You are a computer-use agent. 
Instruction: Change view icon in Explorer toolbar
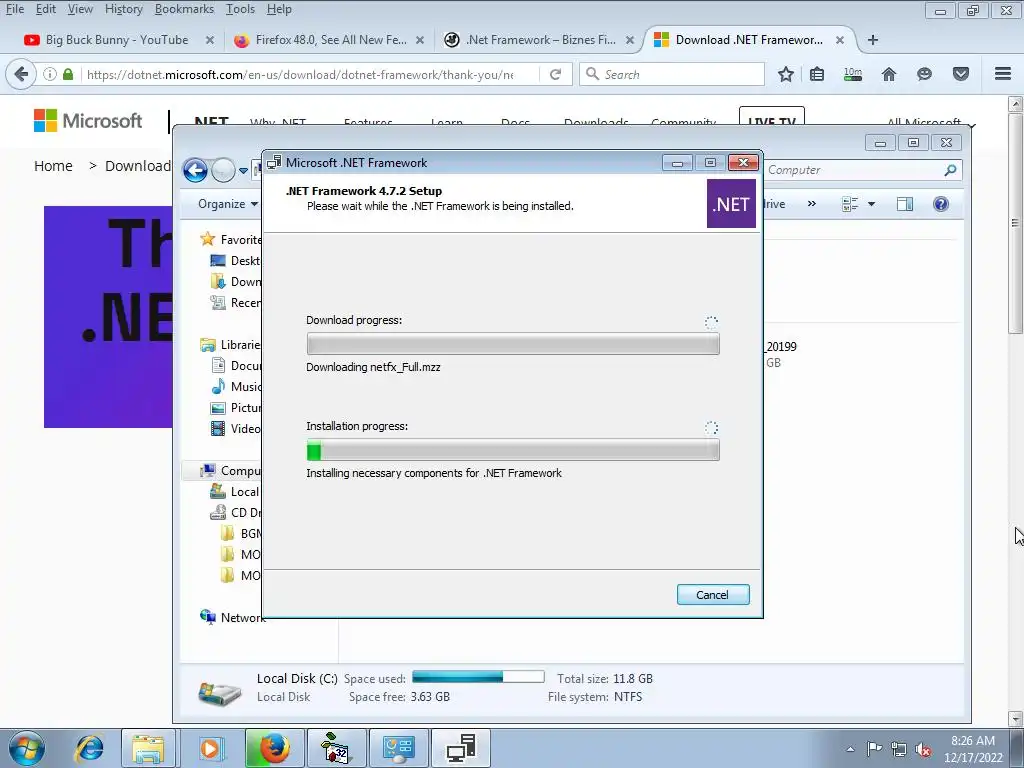click(850, 204)
